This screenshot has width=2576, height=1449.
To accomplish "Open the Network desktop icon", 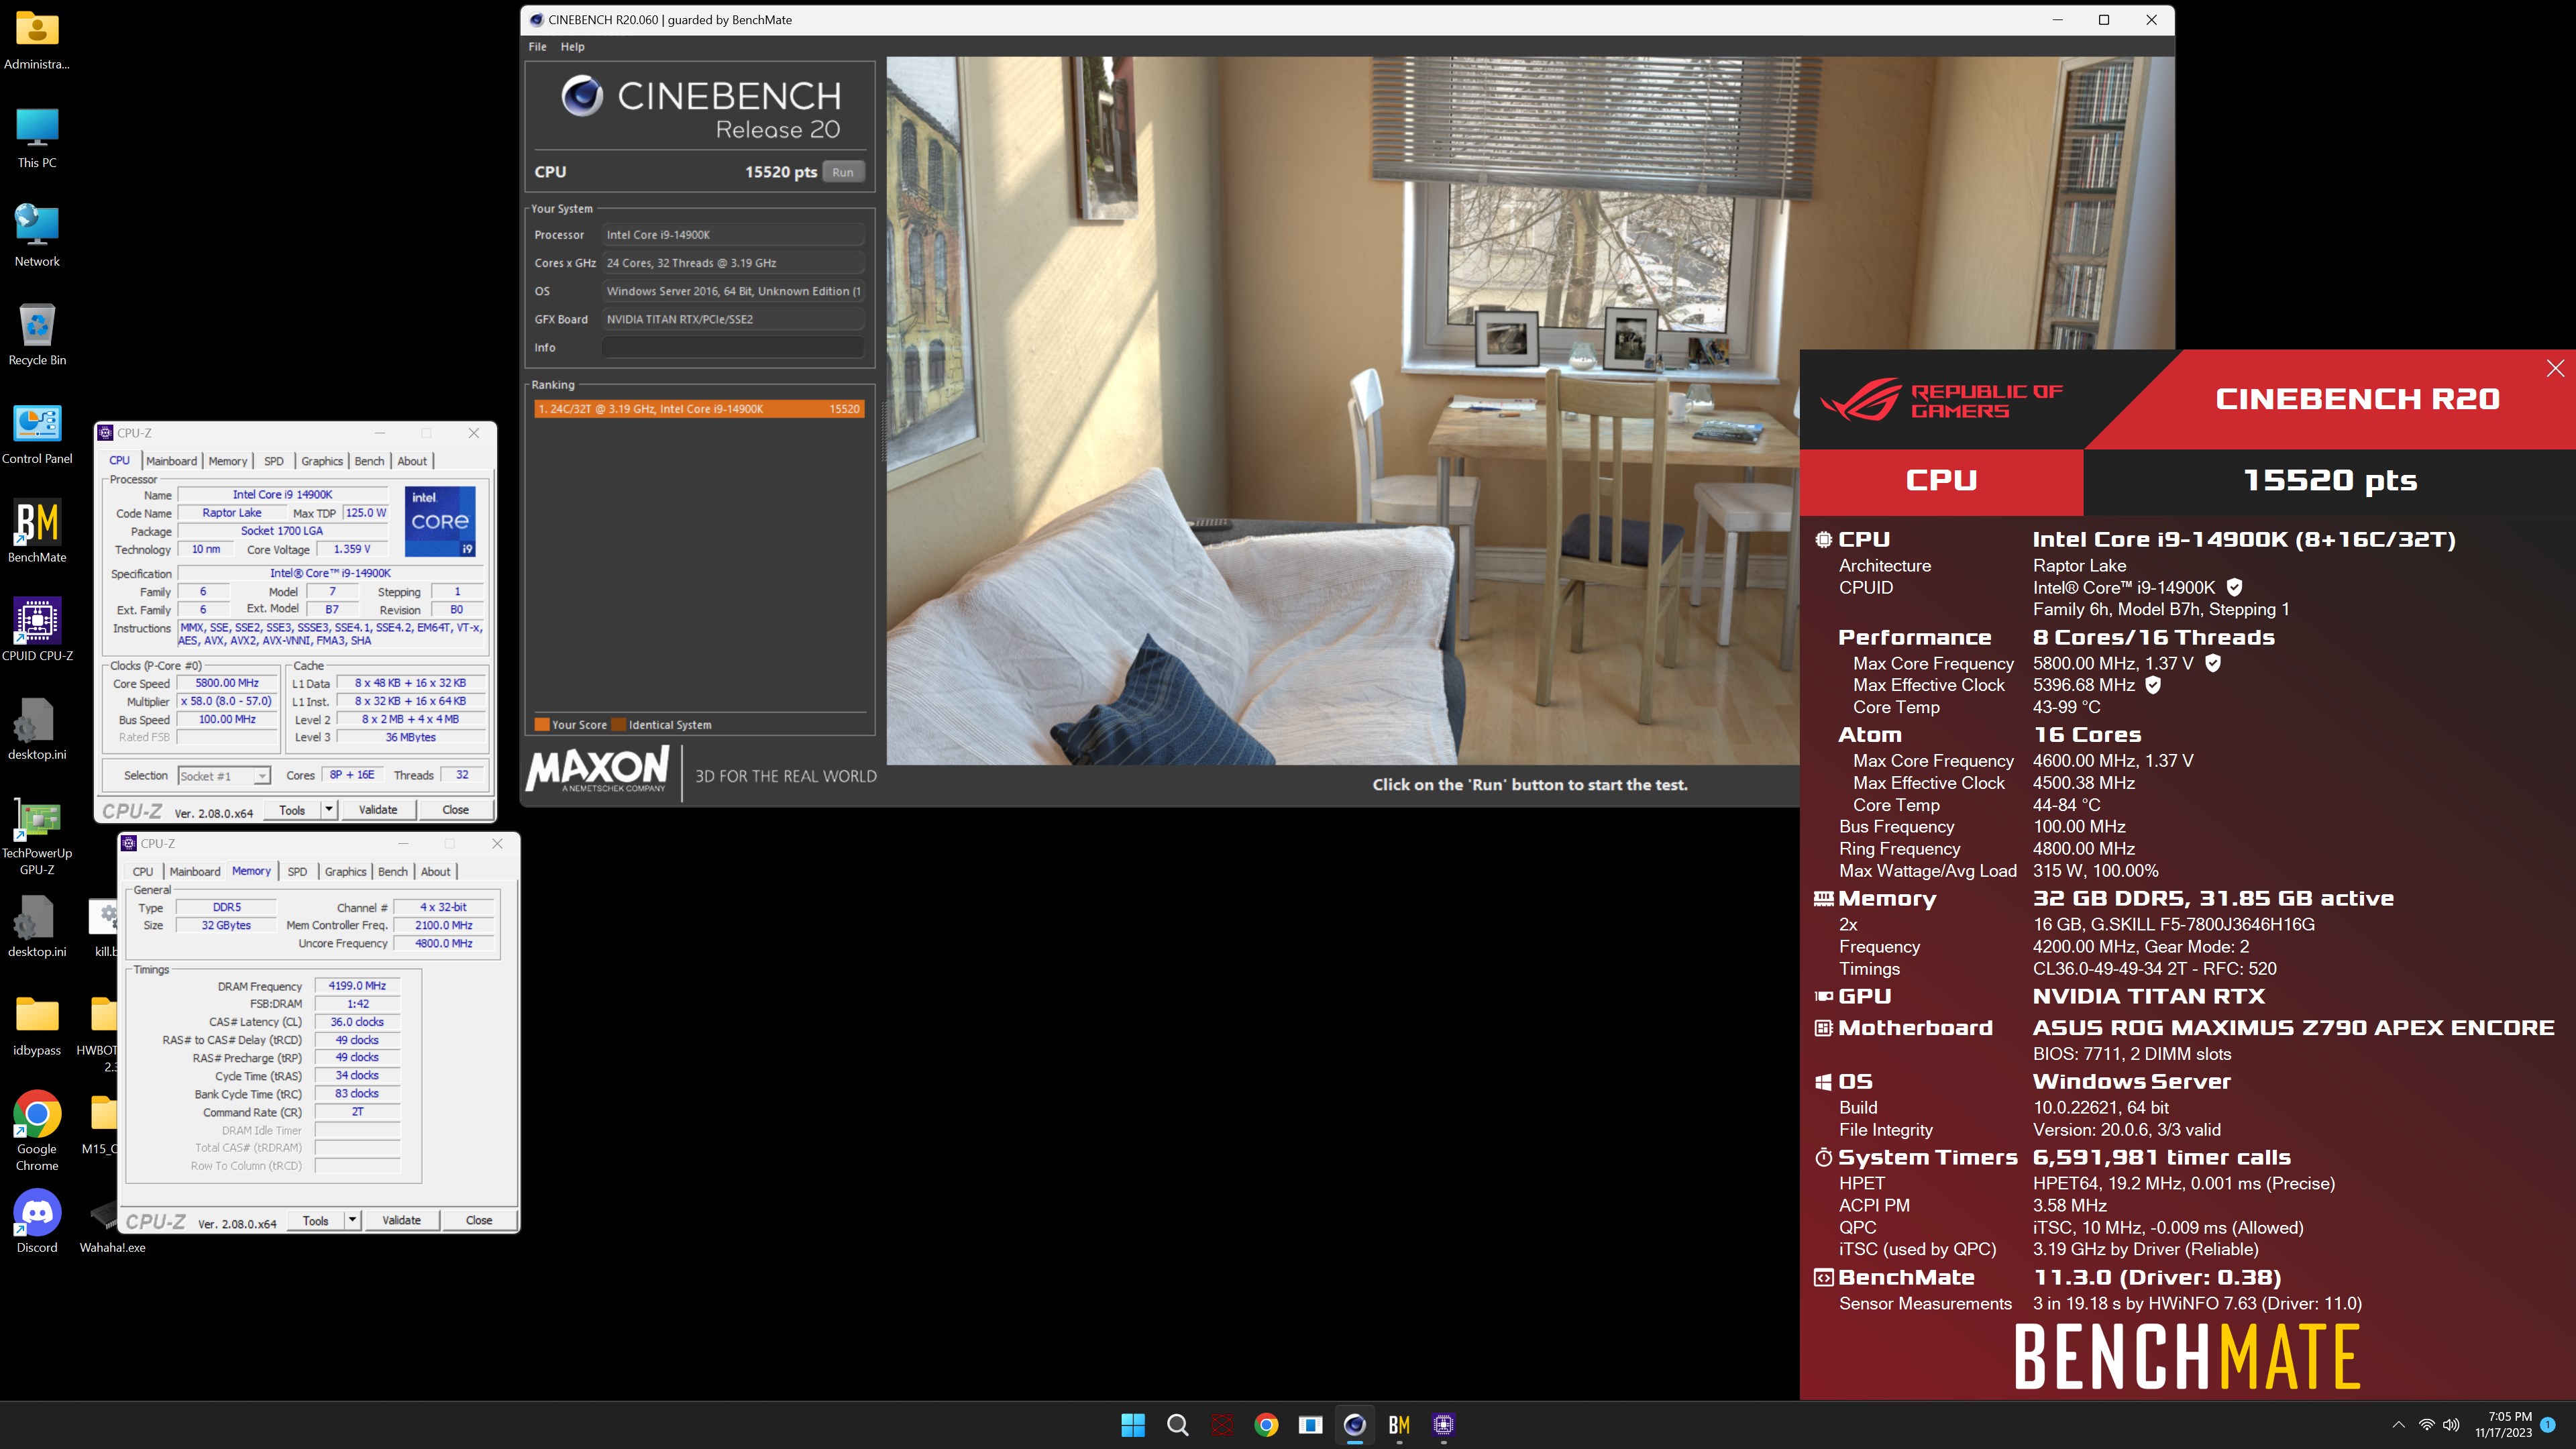I will click(37, 236).
